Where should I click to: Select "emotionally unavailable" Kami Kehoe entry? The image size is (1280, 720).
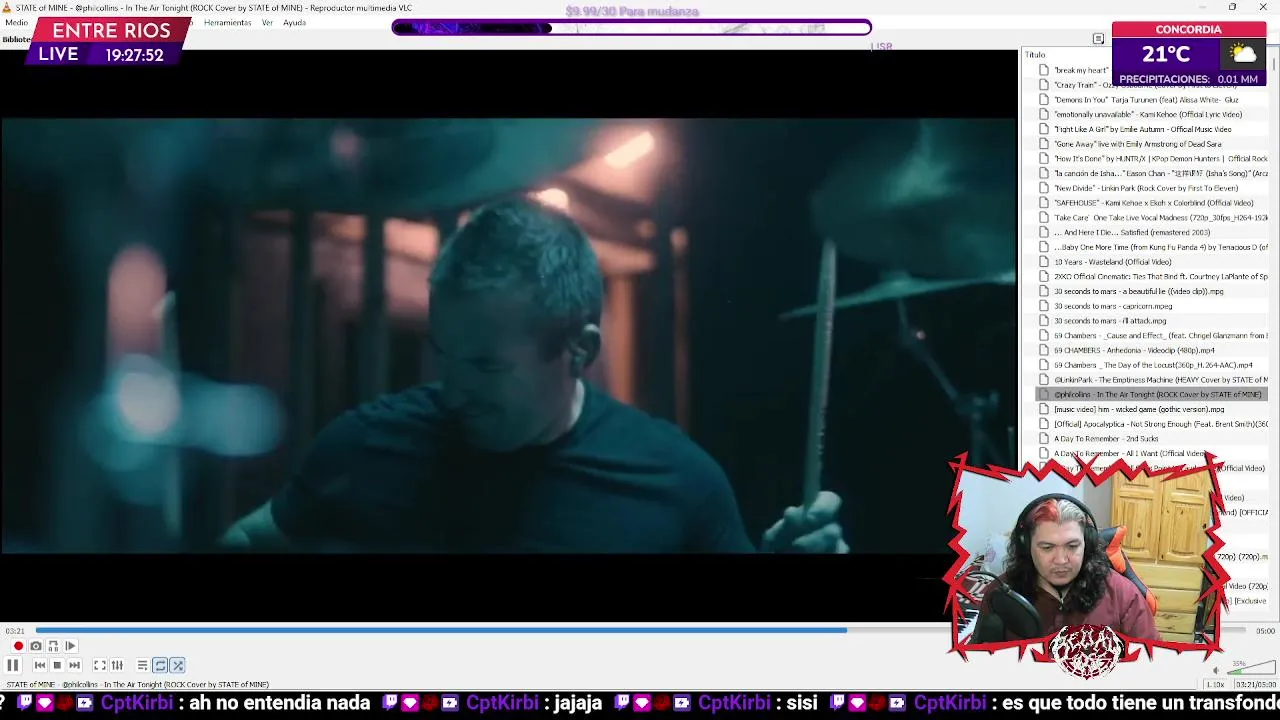point(1152,114)
